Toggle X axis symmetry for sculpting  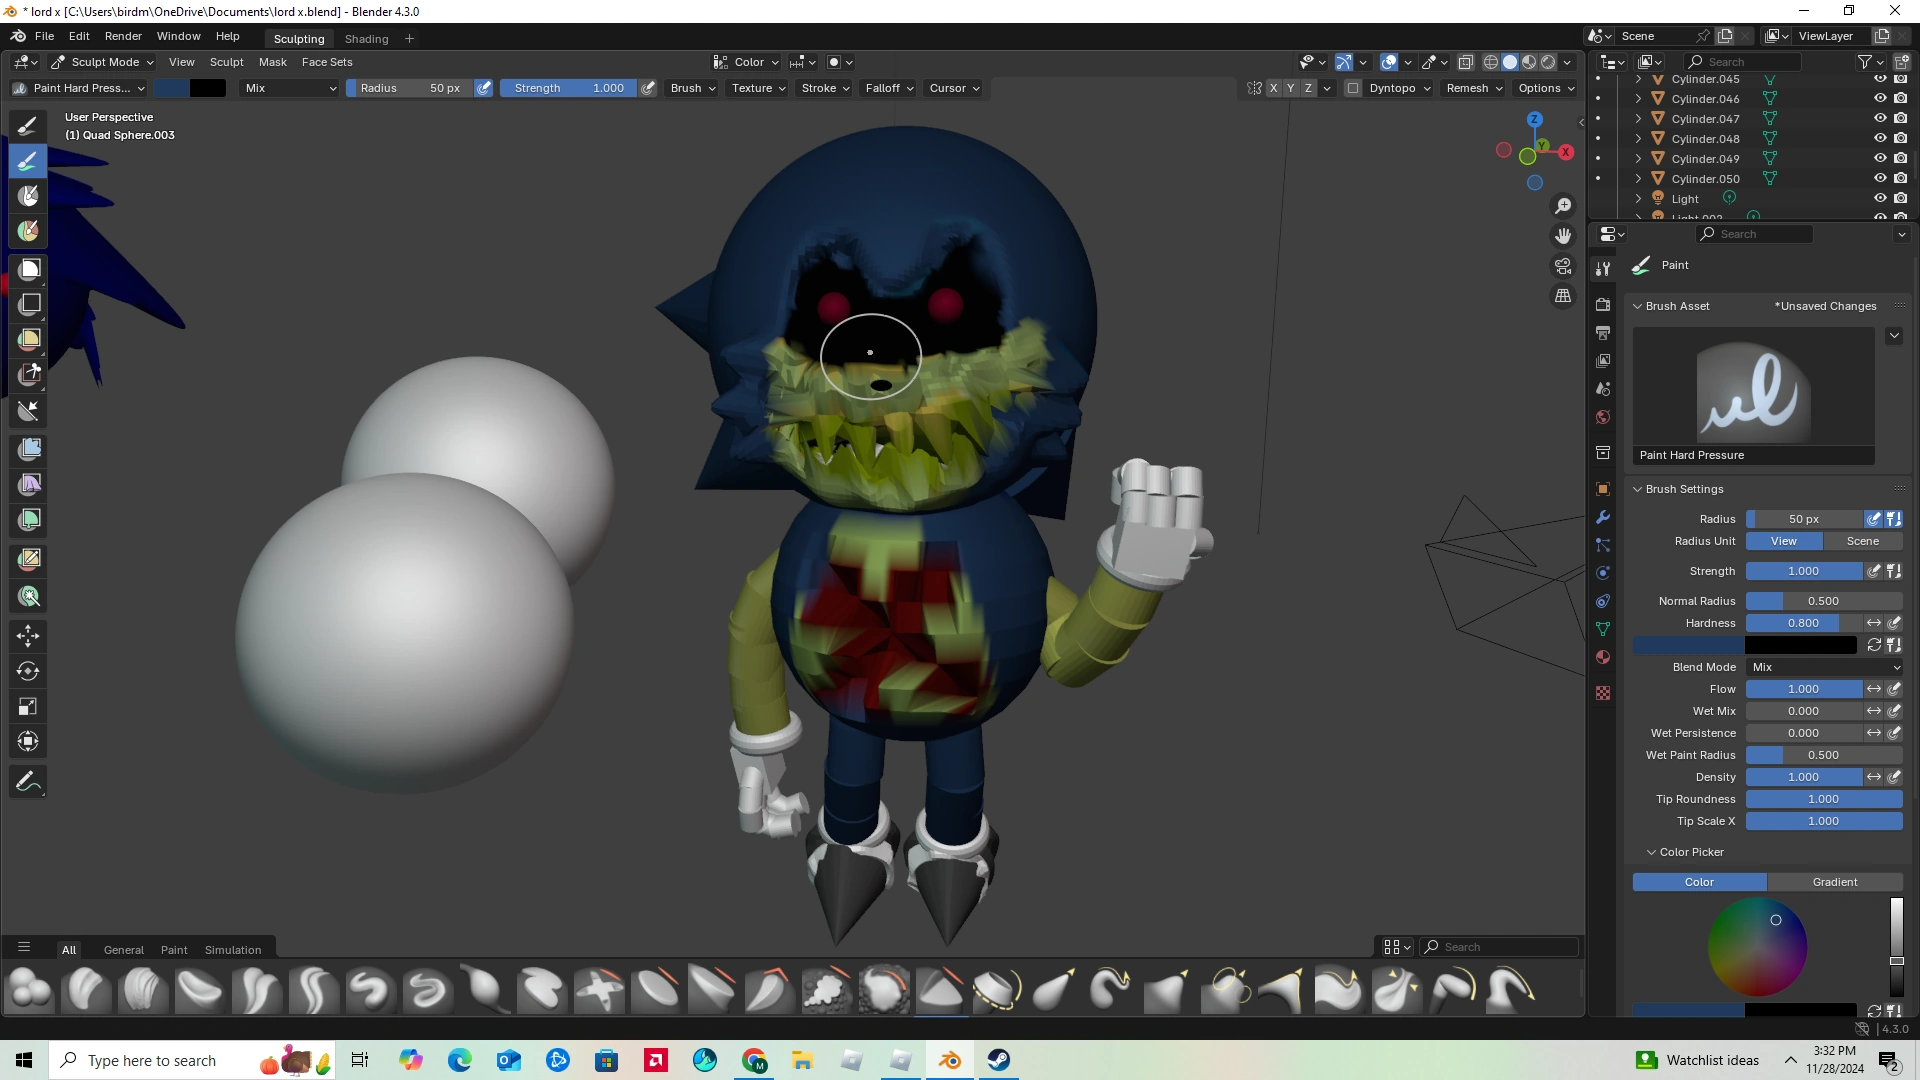click(x=1273, y=88)
